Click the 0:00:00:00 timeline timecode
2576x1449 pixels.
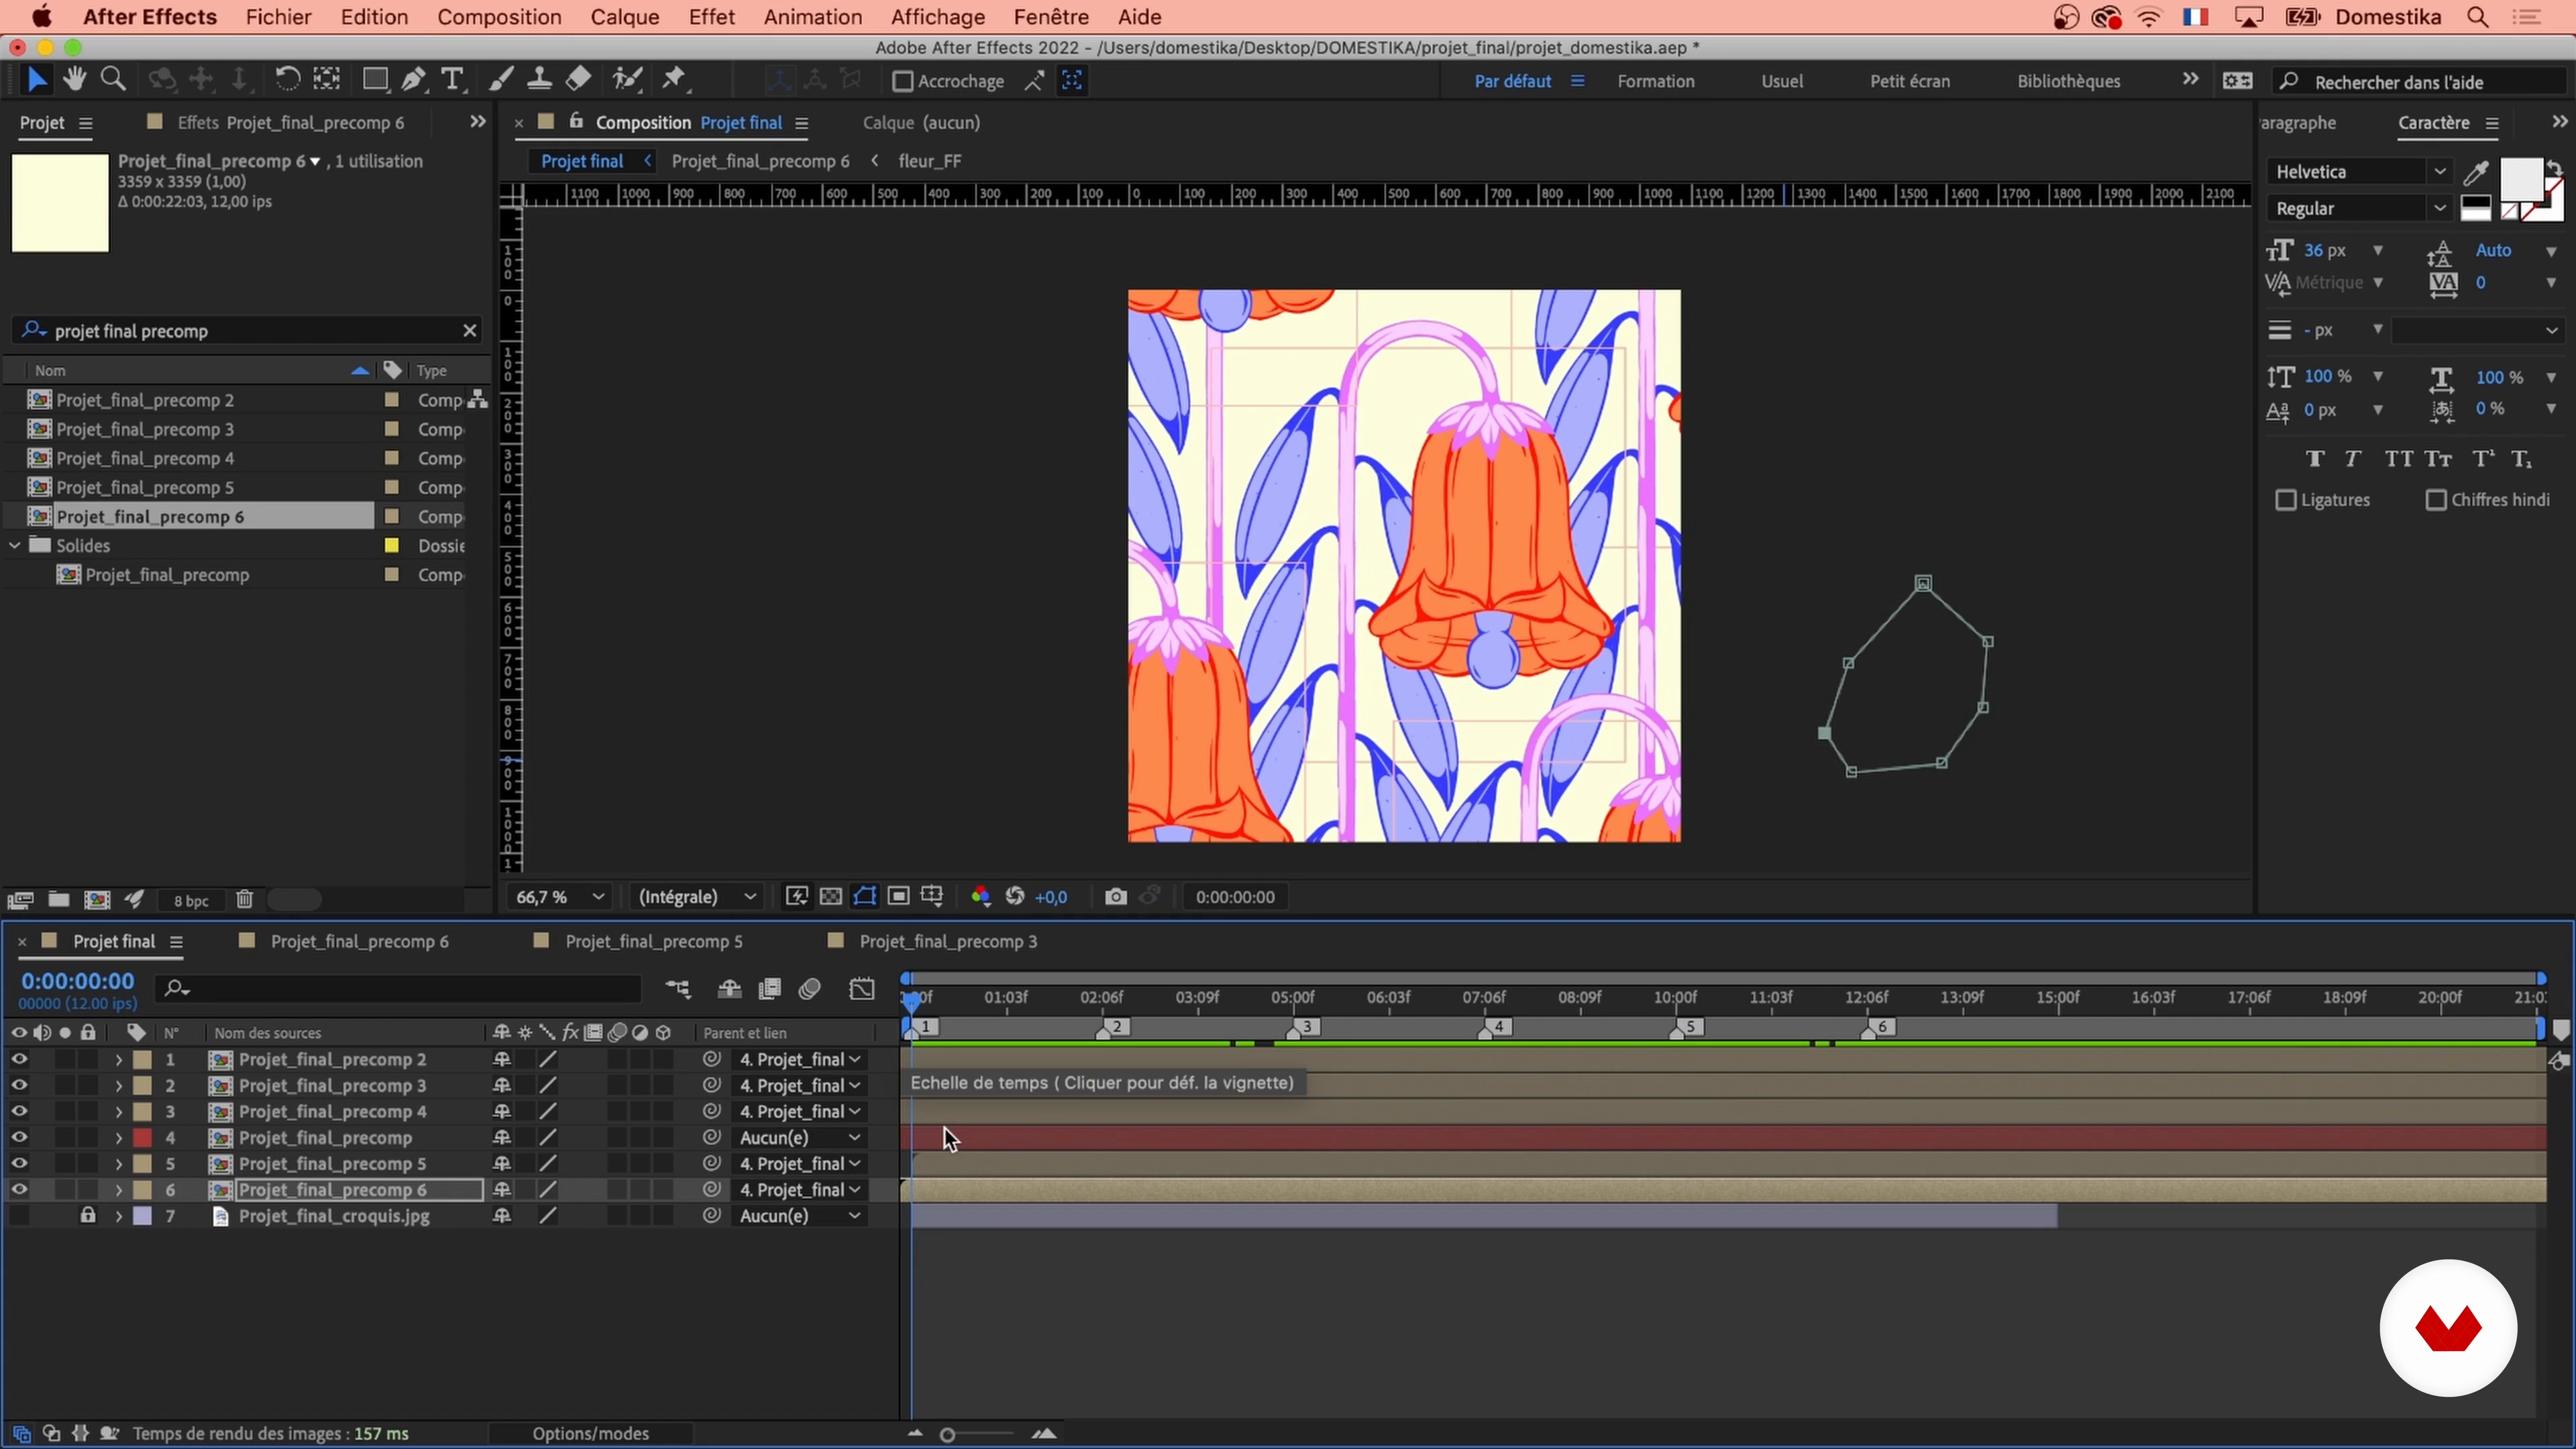(x=77, y=982)
